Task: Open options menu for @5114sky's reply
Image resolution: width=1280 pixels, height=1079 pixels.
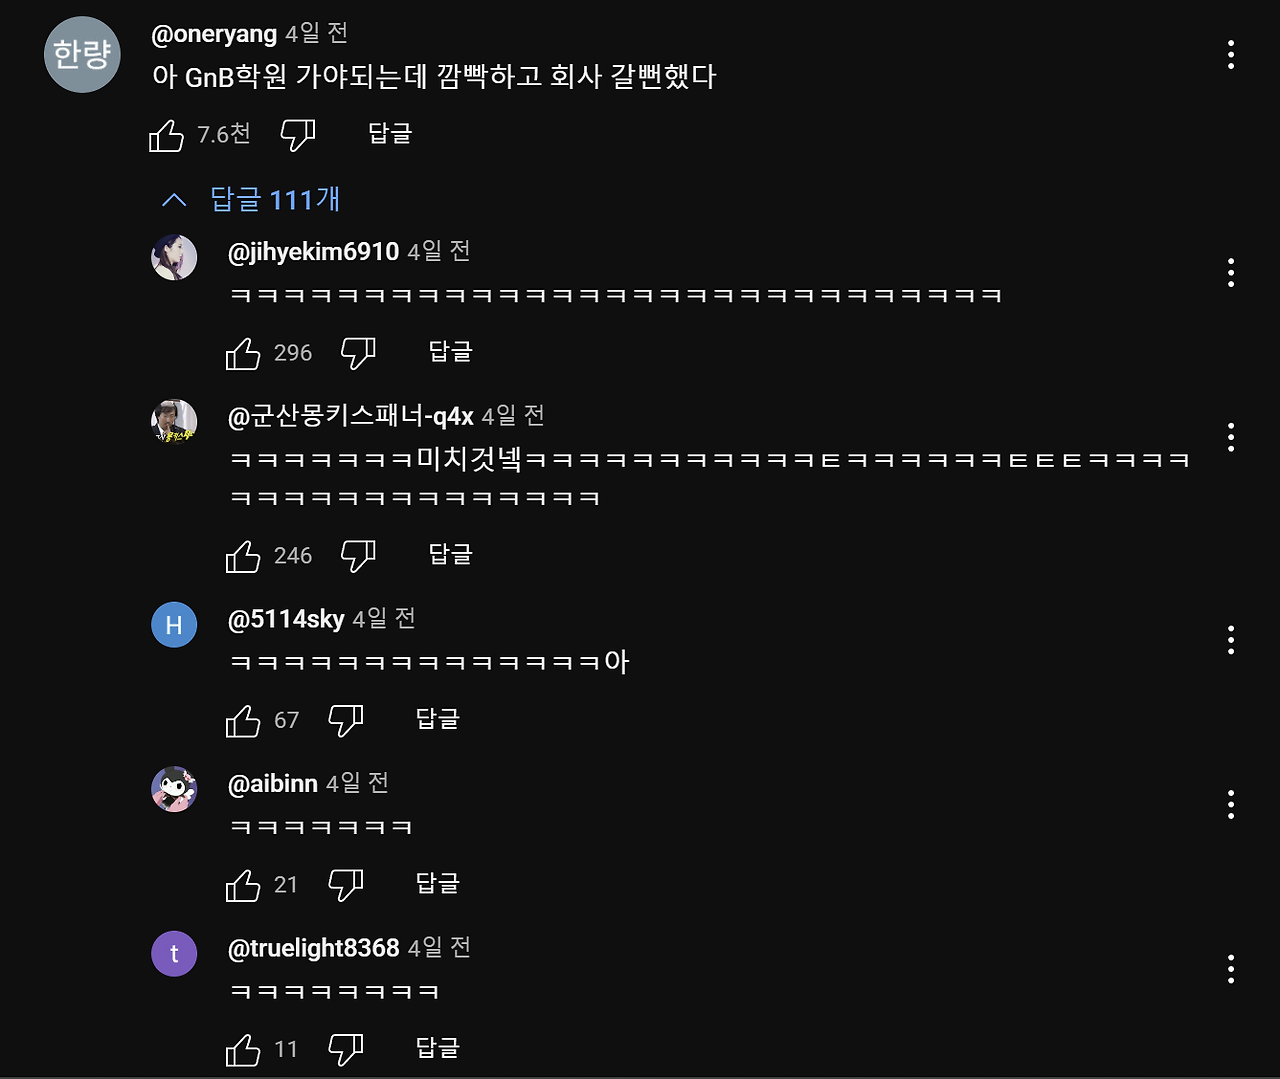Action: [x=1229, y=640]
